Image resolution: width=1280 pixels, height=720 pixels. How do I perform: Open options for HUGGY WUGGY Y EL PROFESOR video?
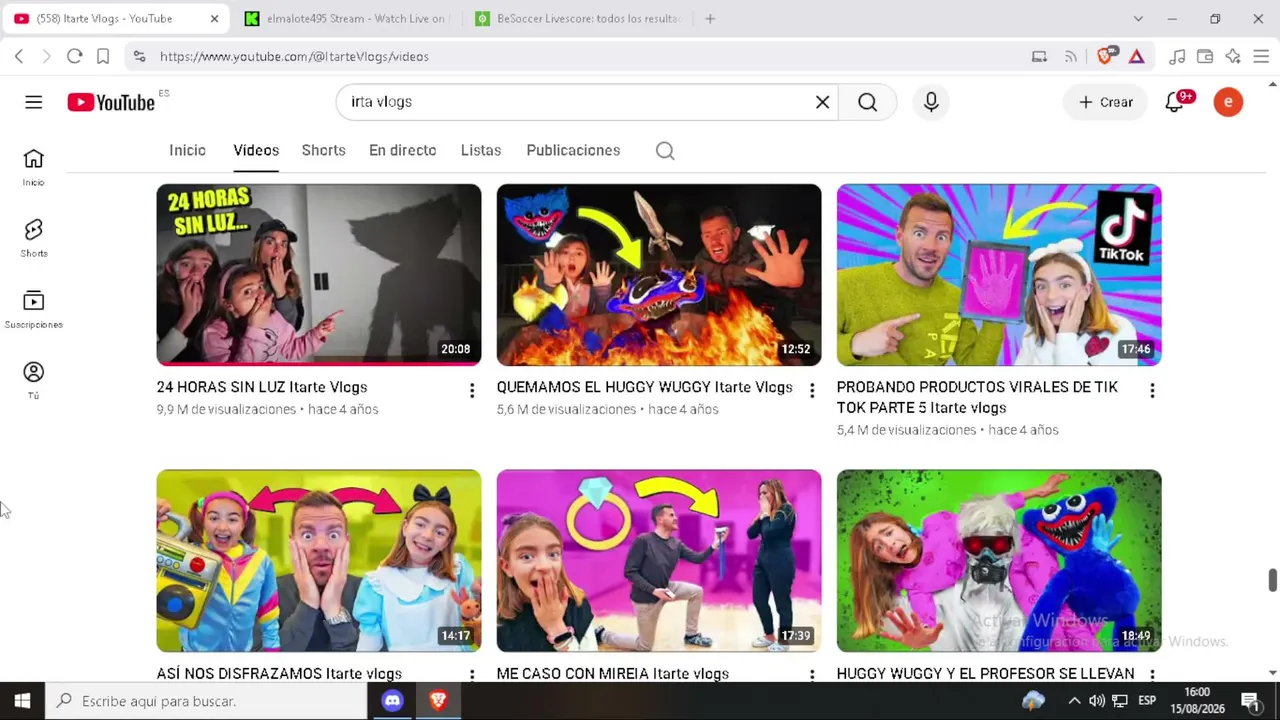pyautogui.click(x=1152, y=676)
